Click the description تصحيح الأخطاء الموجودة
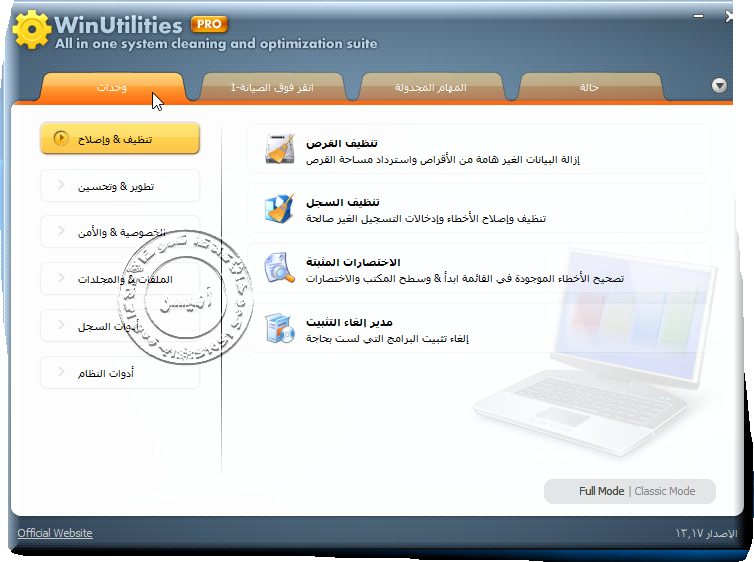The width and height of the screenshot is (754, 562). pyautogui.click(x=465, y=278)
